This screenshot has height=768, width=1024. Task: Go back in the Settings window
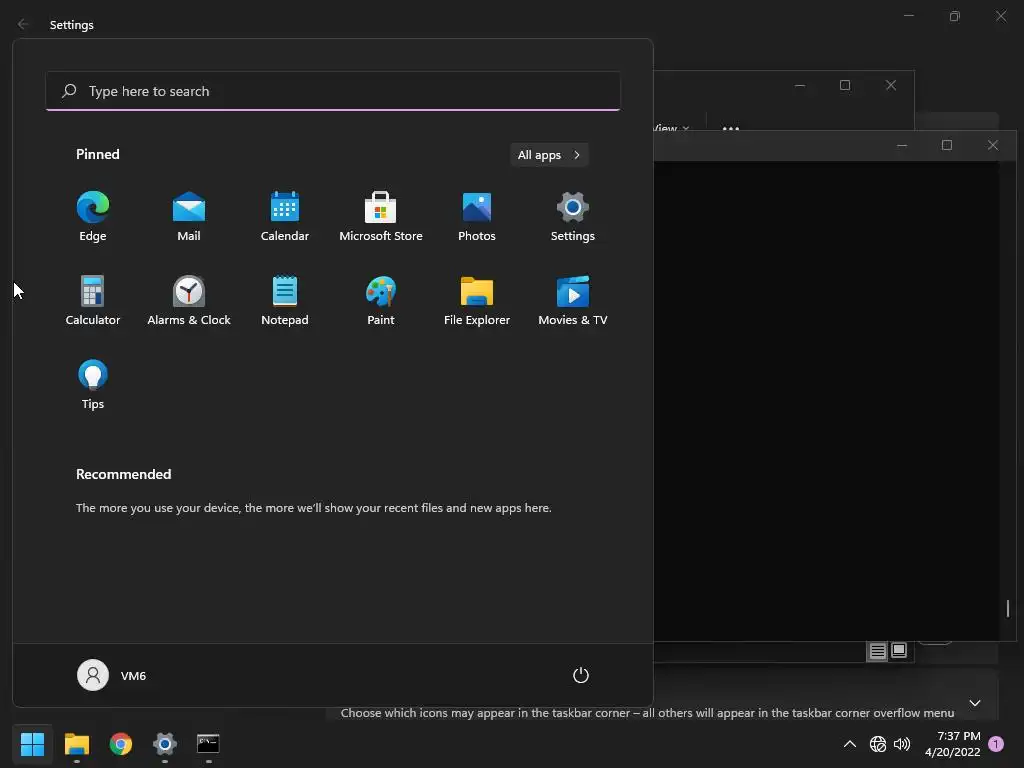point(23,24)
